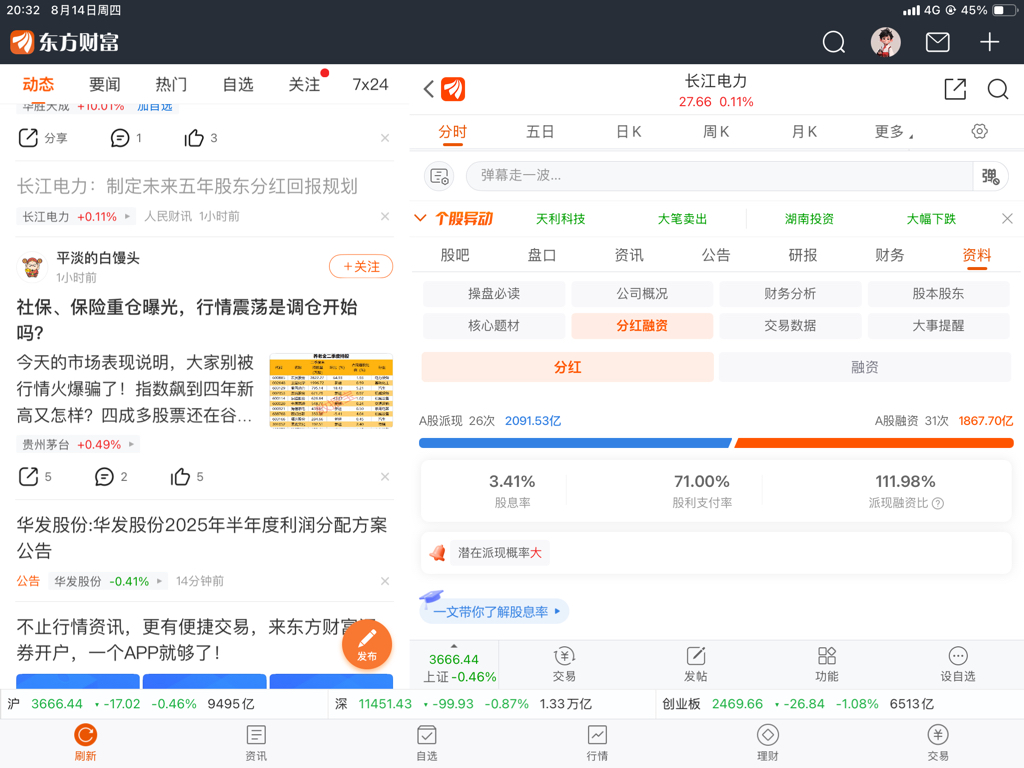The width and height of the screenshot is (1024, 768).
Task: Dismiss the 长江电力 news item
Action: pyautogui.click(x=385, y=216)
